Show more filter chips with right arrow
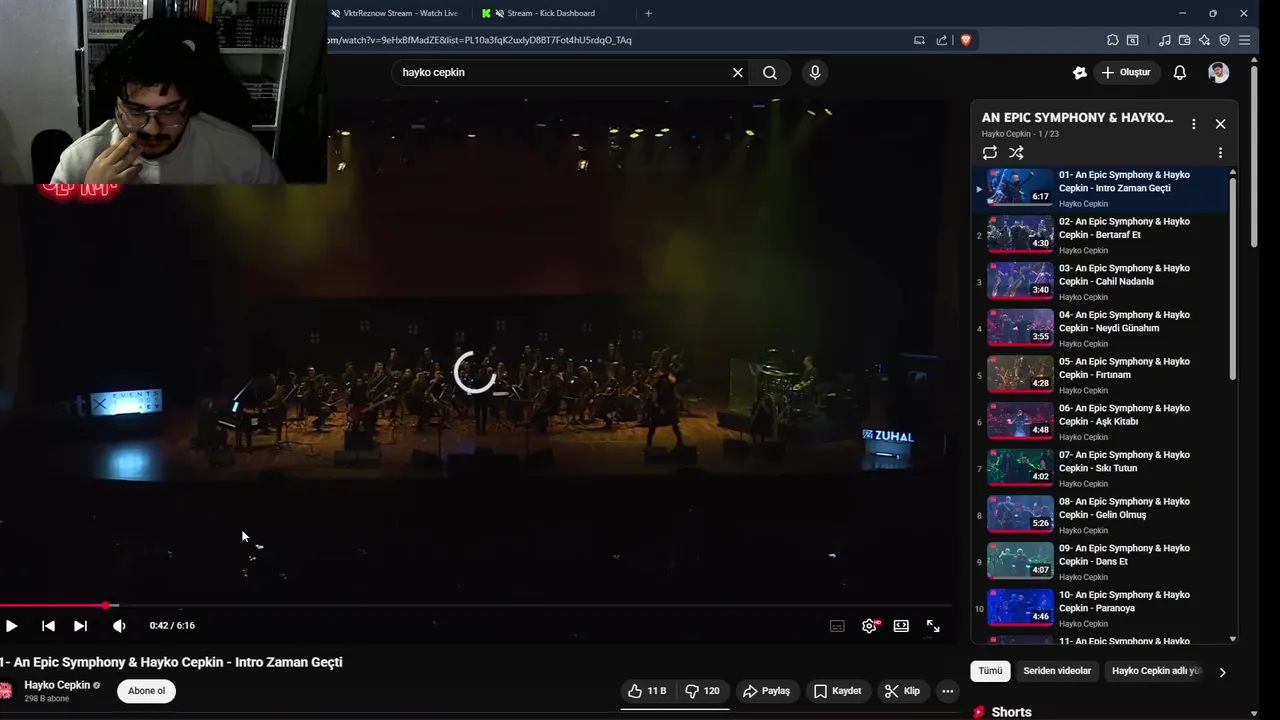The width and height of the screenshot is (1280, 720). coord(1222,672)
